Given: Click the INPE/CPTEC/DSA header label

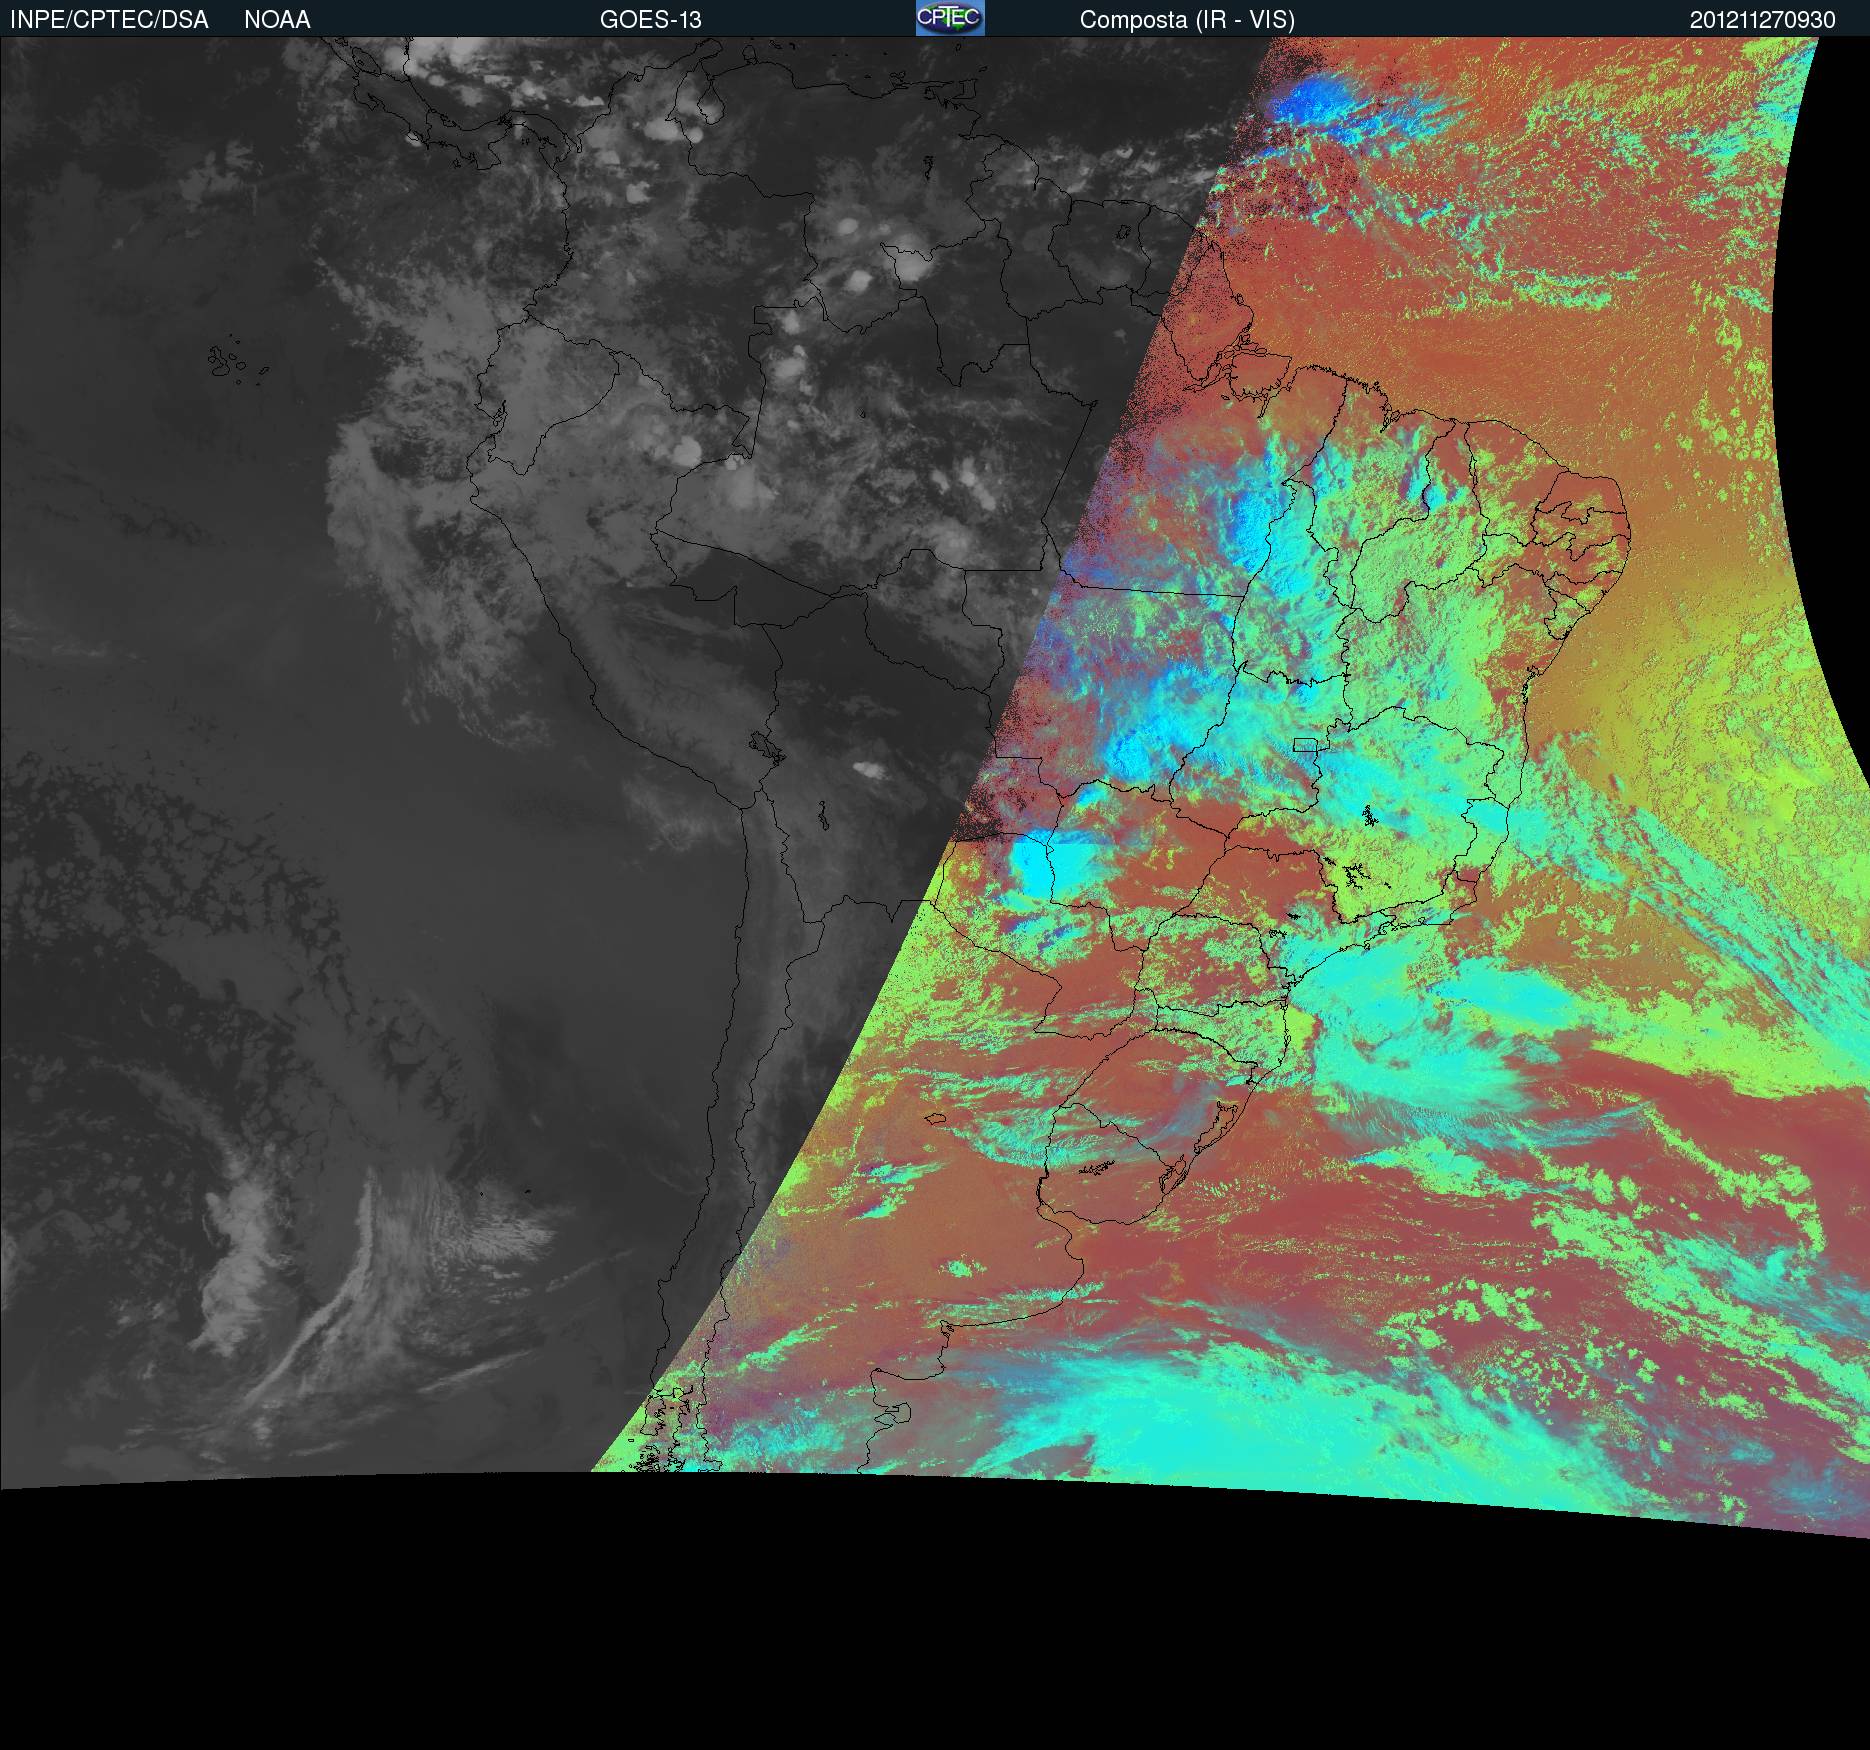Looking at the screenshot, I should point(109,20).
